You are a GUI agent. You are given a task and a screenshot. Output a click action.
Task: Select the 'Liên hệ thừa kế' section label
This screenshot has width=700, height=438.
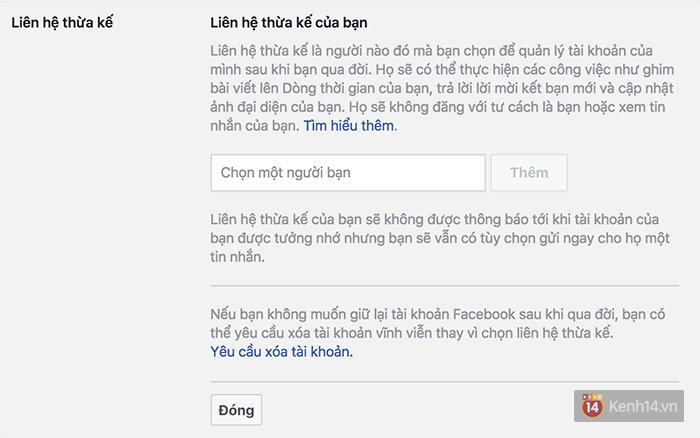tap(62, 22)
